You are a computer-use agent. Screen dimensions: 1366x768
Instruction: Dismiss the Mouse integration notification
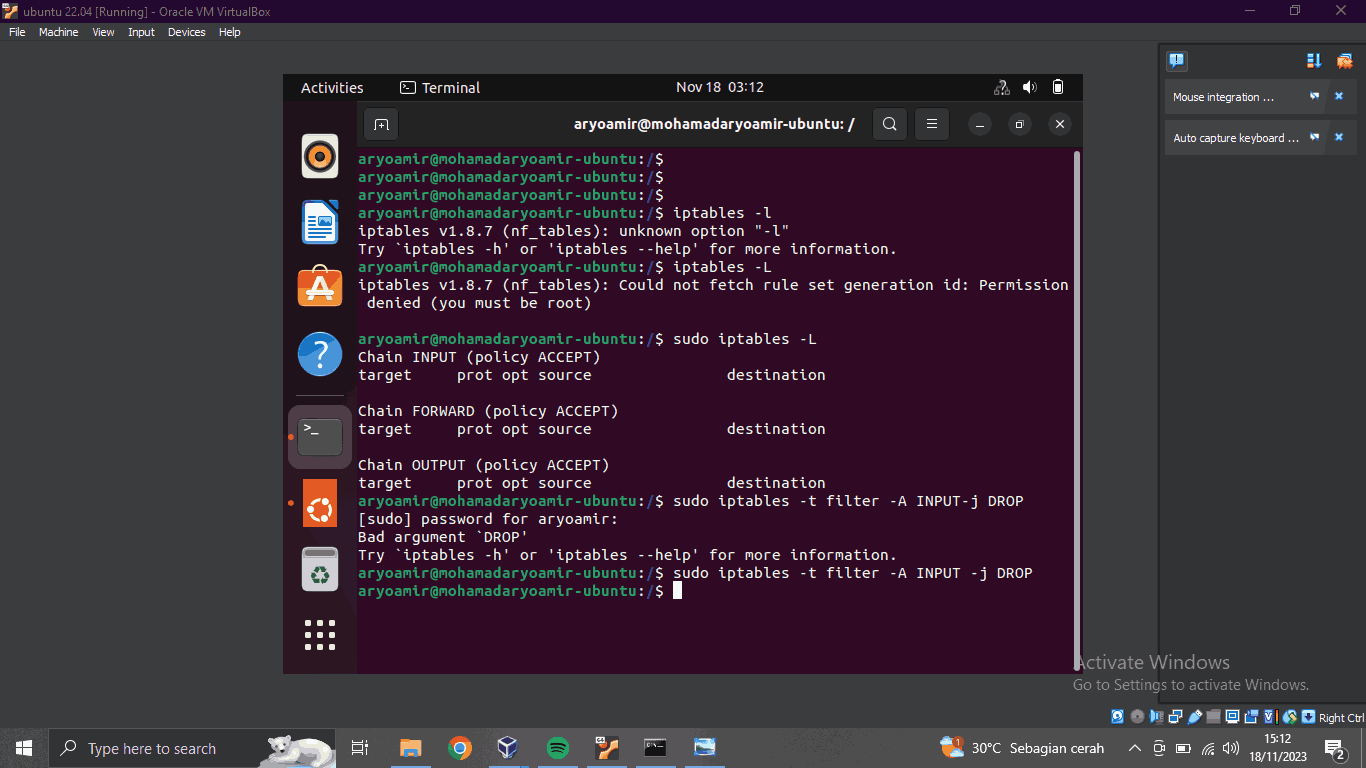pos(1339,97)
